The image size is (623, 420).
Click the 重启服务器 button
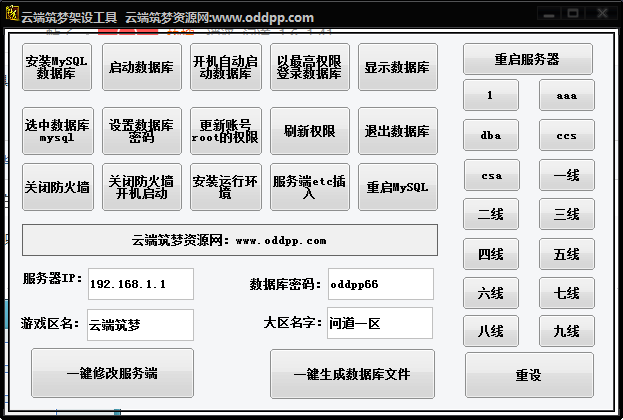528,59
